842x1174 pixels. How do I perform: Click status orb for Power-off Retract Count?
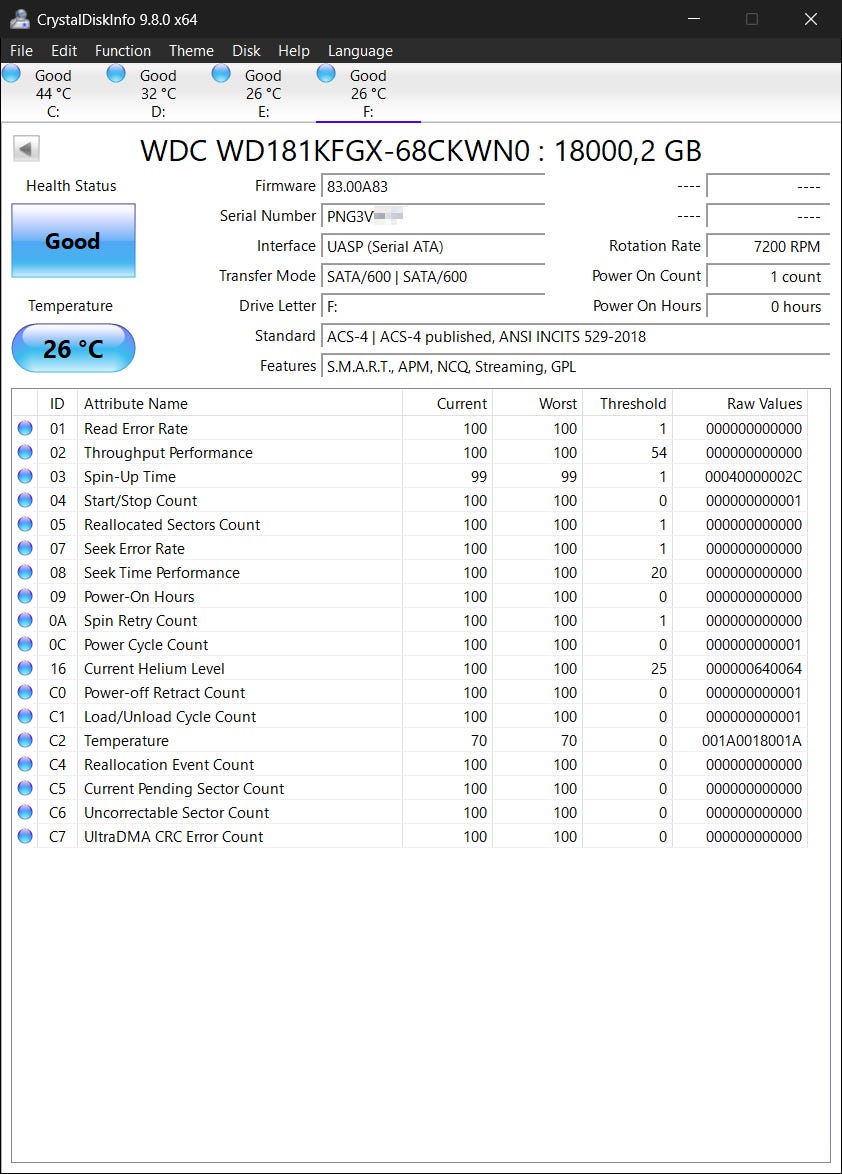(25, 692)
